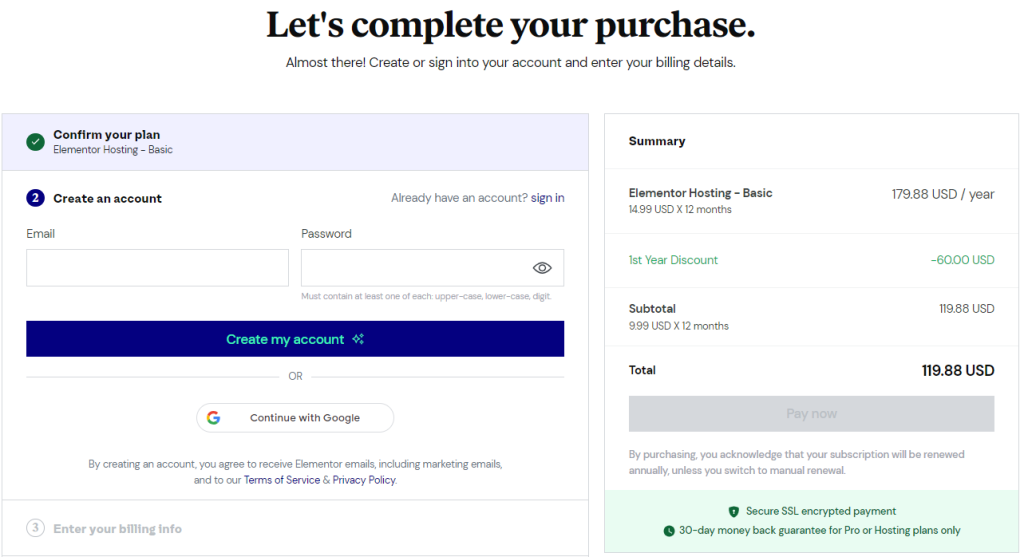Screen dimensions: 1024x557
Task: Select the Create an account heading
Action: click(x=107, y=199)
